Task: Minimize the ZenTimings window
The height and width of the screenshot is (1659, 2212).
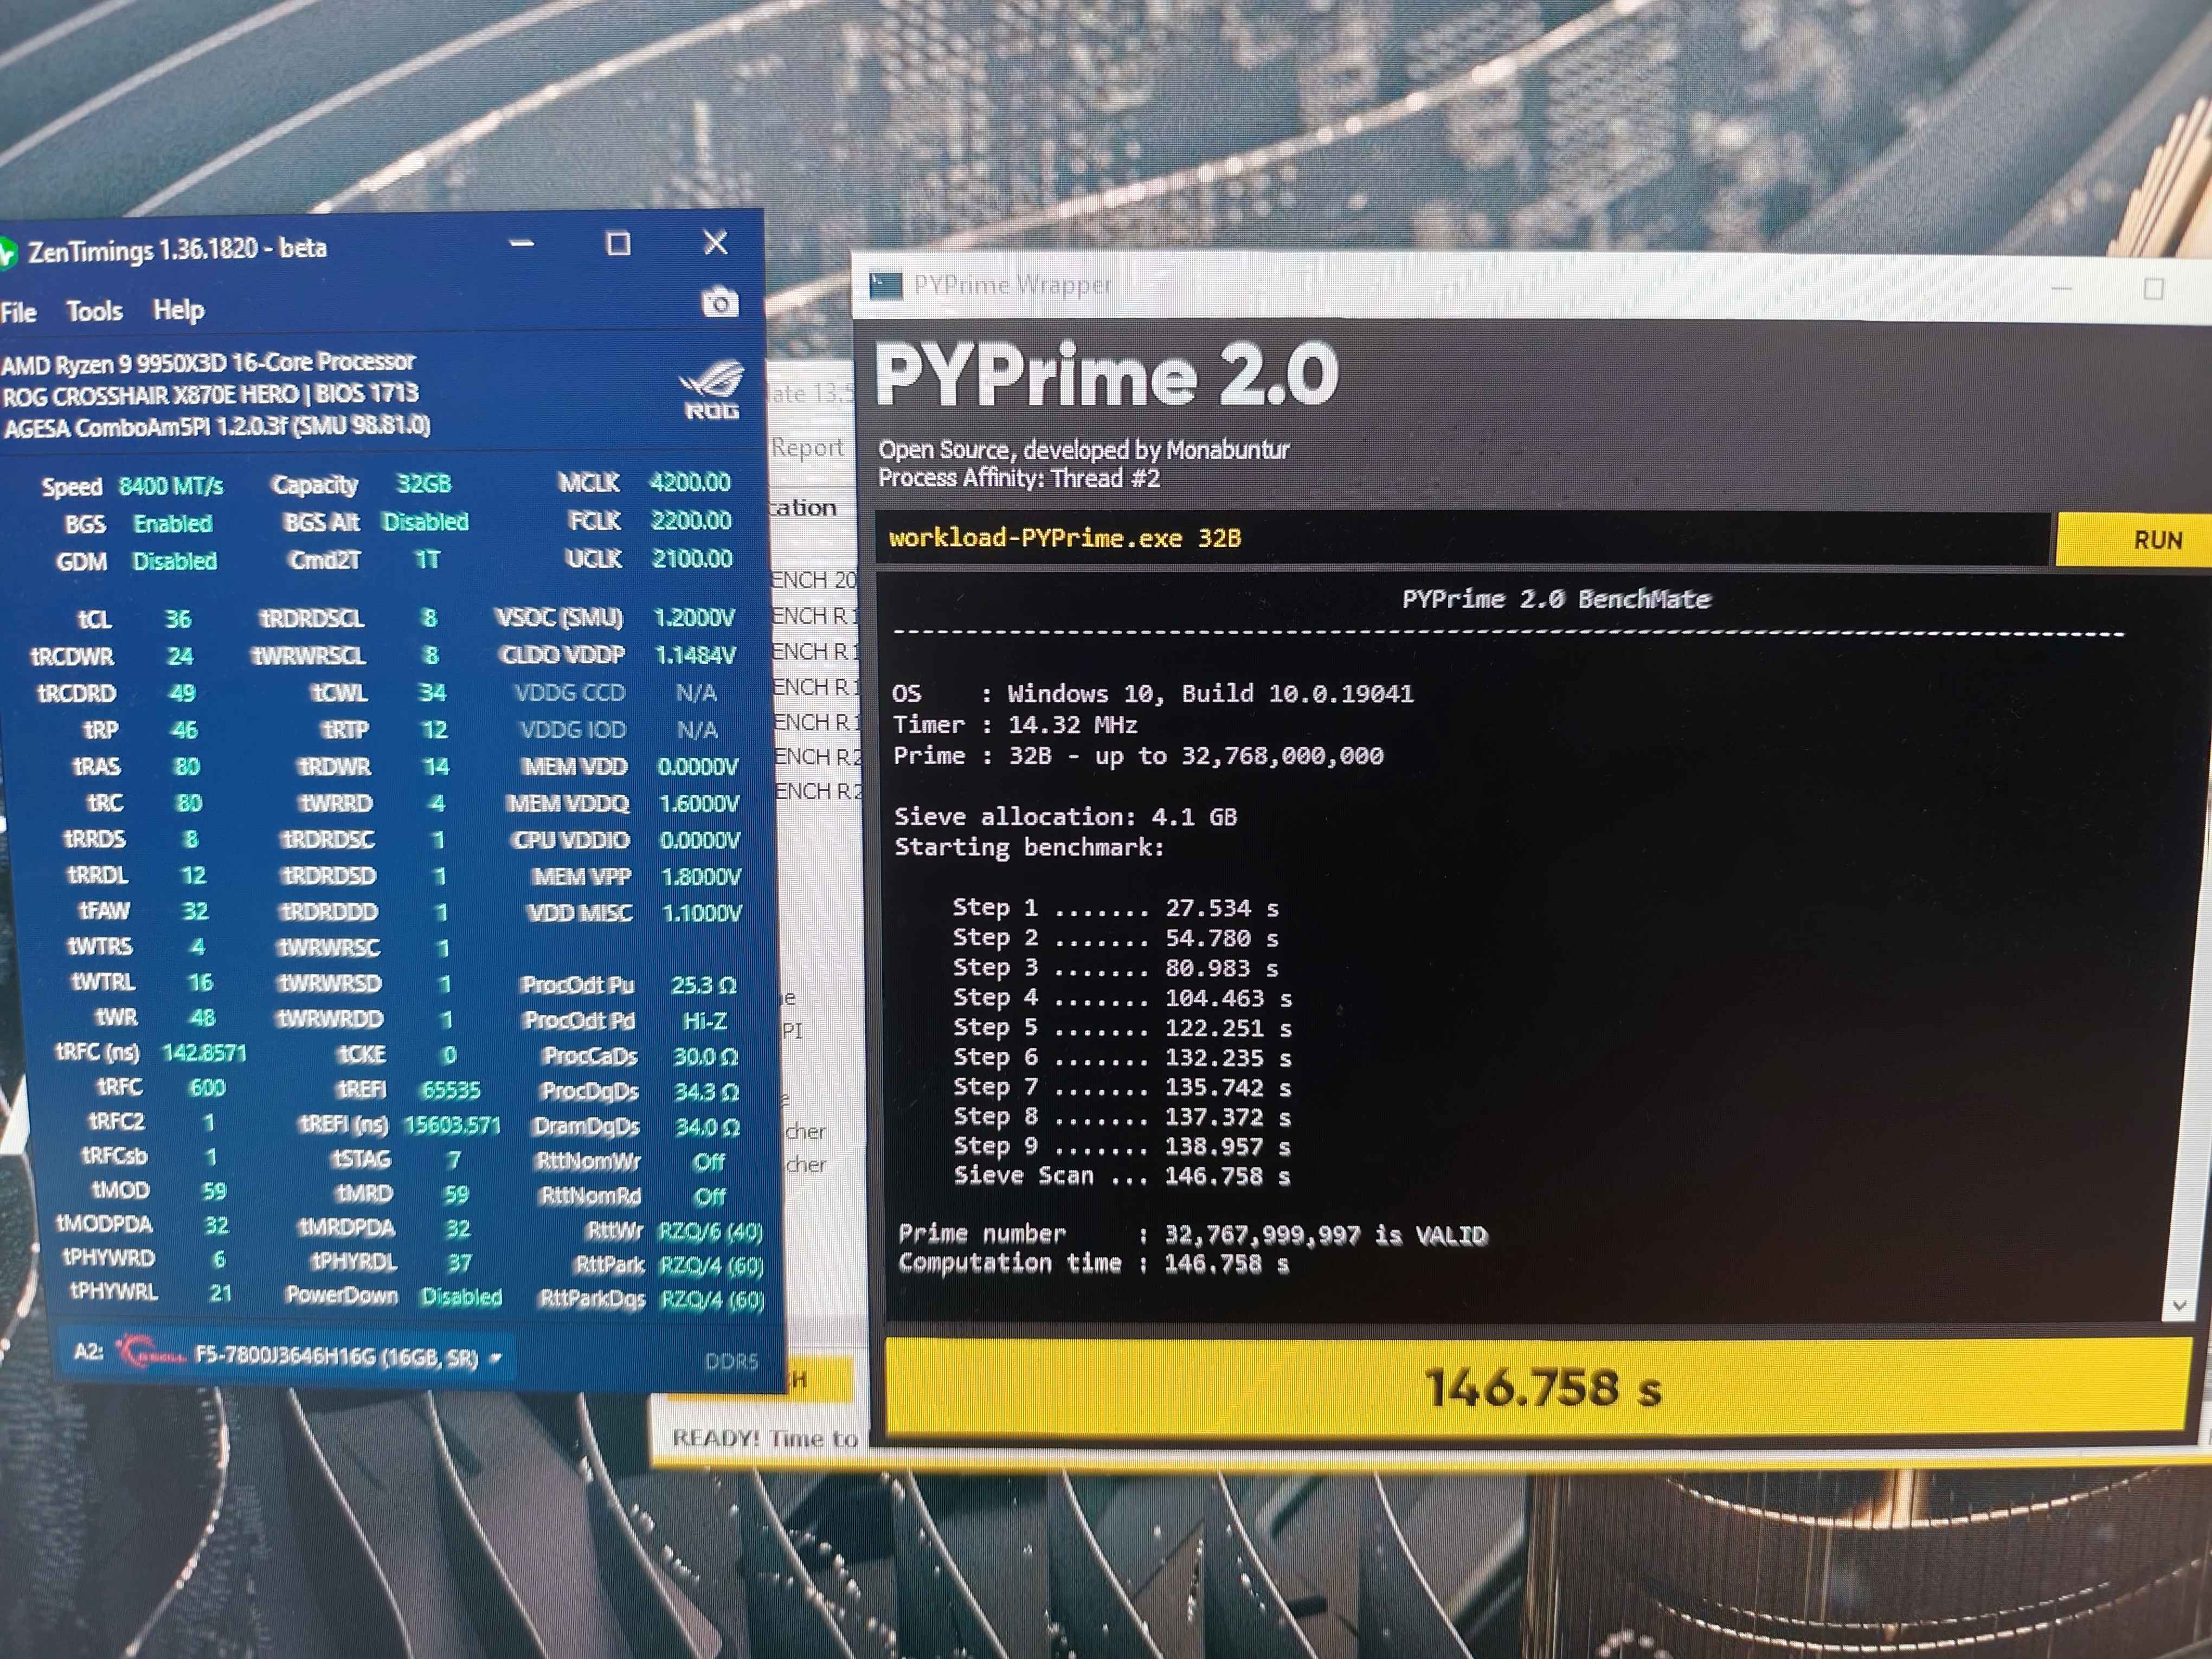Action: [521, 244]
